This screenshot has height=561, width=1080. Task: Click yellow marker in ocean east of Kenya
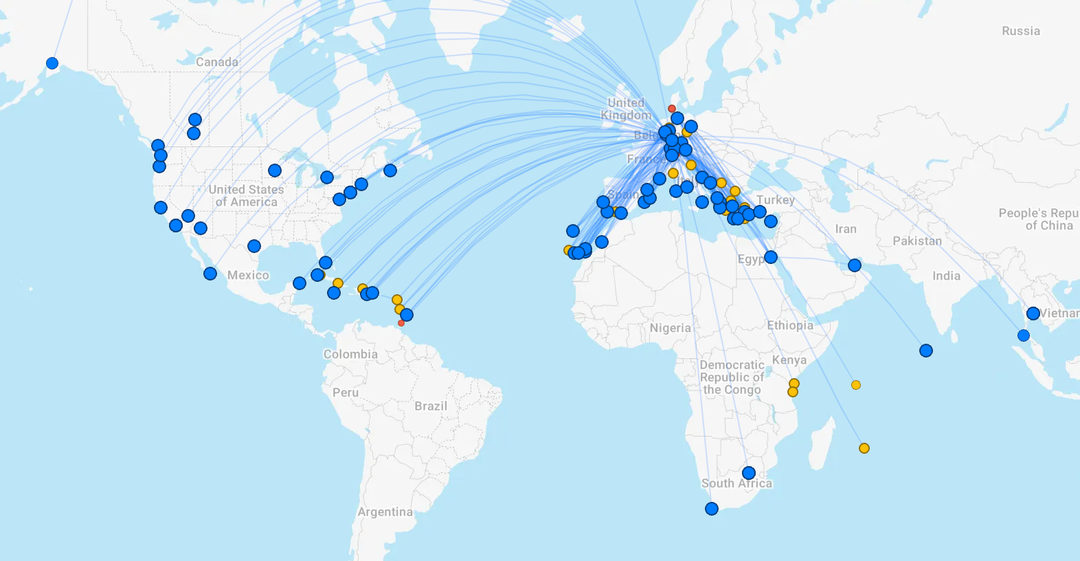[856, 385]
